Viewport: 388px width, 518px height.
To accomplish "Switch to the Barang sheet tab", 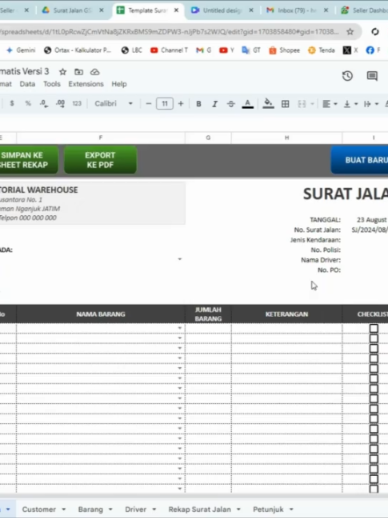I will [90, 509].
